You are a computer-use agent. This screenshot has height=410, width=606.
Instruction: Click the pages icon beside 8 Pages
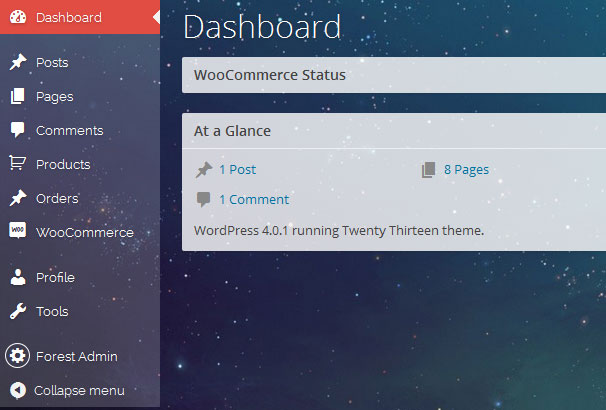(x=428, y=170)
